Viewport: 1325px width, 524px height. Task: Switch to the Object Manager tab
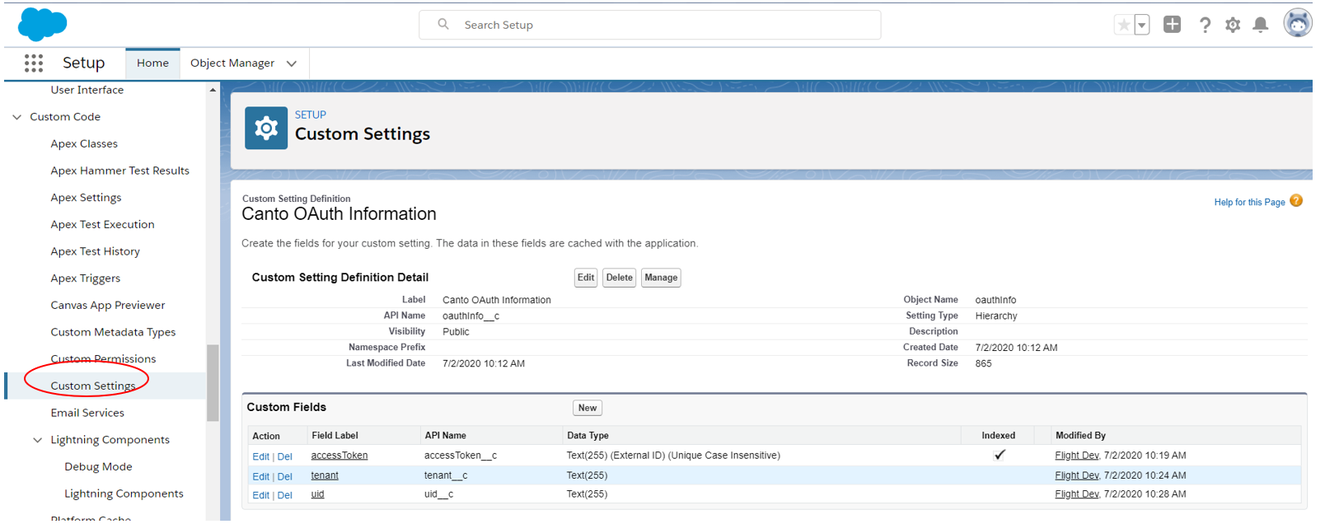pos(232,63)
